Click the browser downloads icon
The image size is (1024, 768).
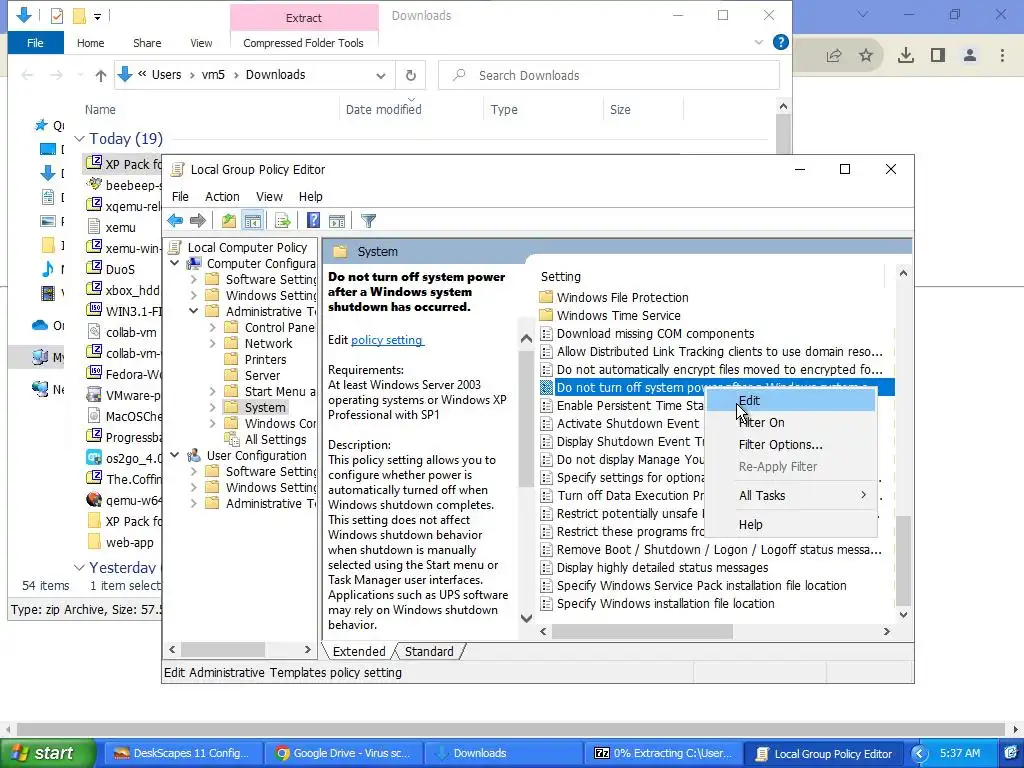[906, 56]
